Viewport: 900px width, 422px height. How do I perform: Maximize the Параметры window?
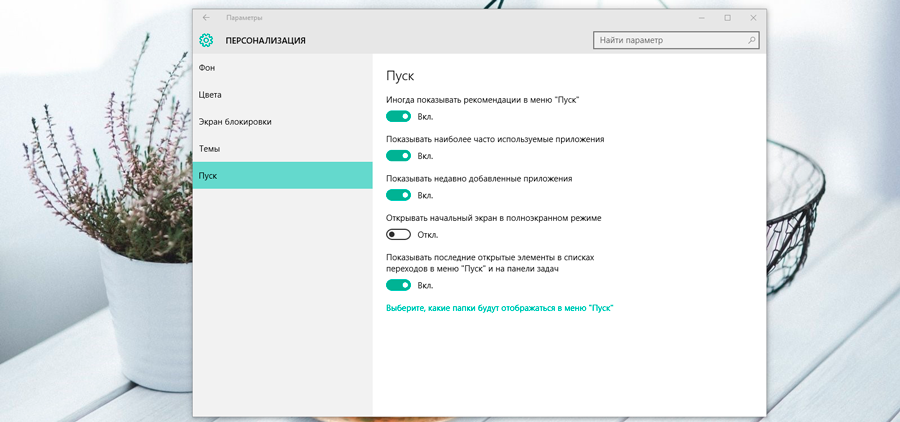tap(728, 18)
